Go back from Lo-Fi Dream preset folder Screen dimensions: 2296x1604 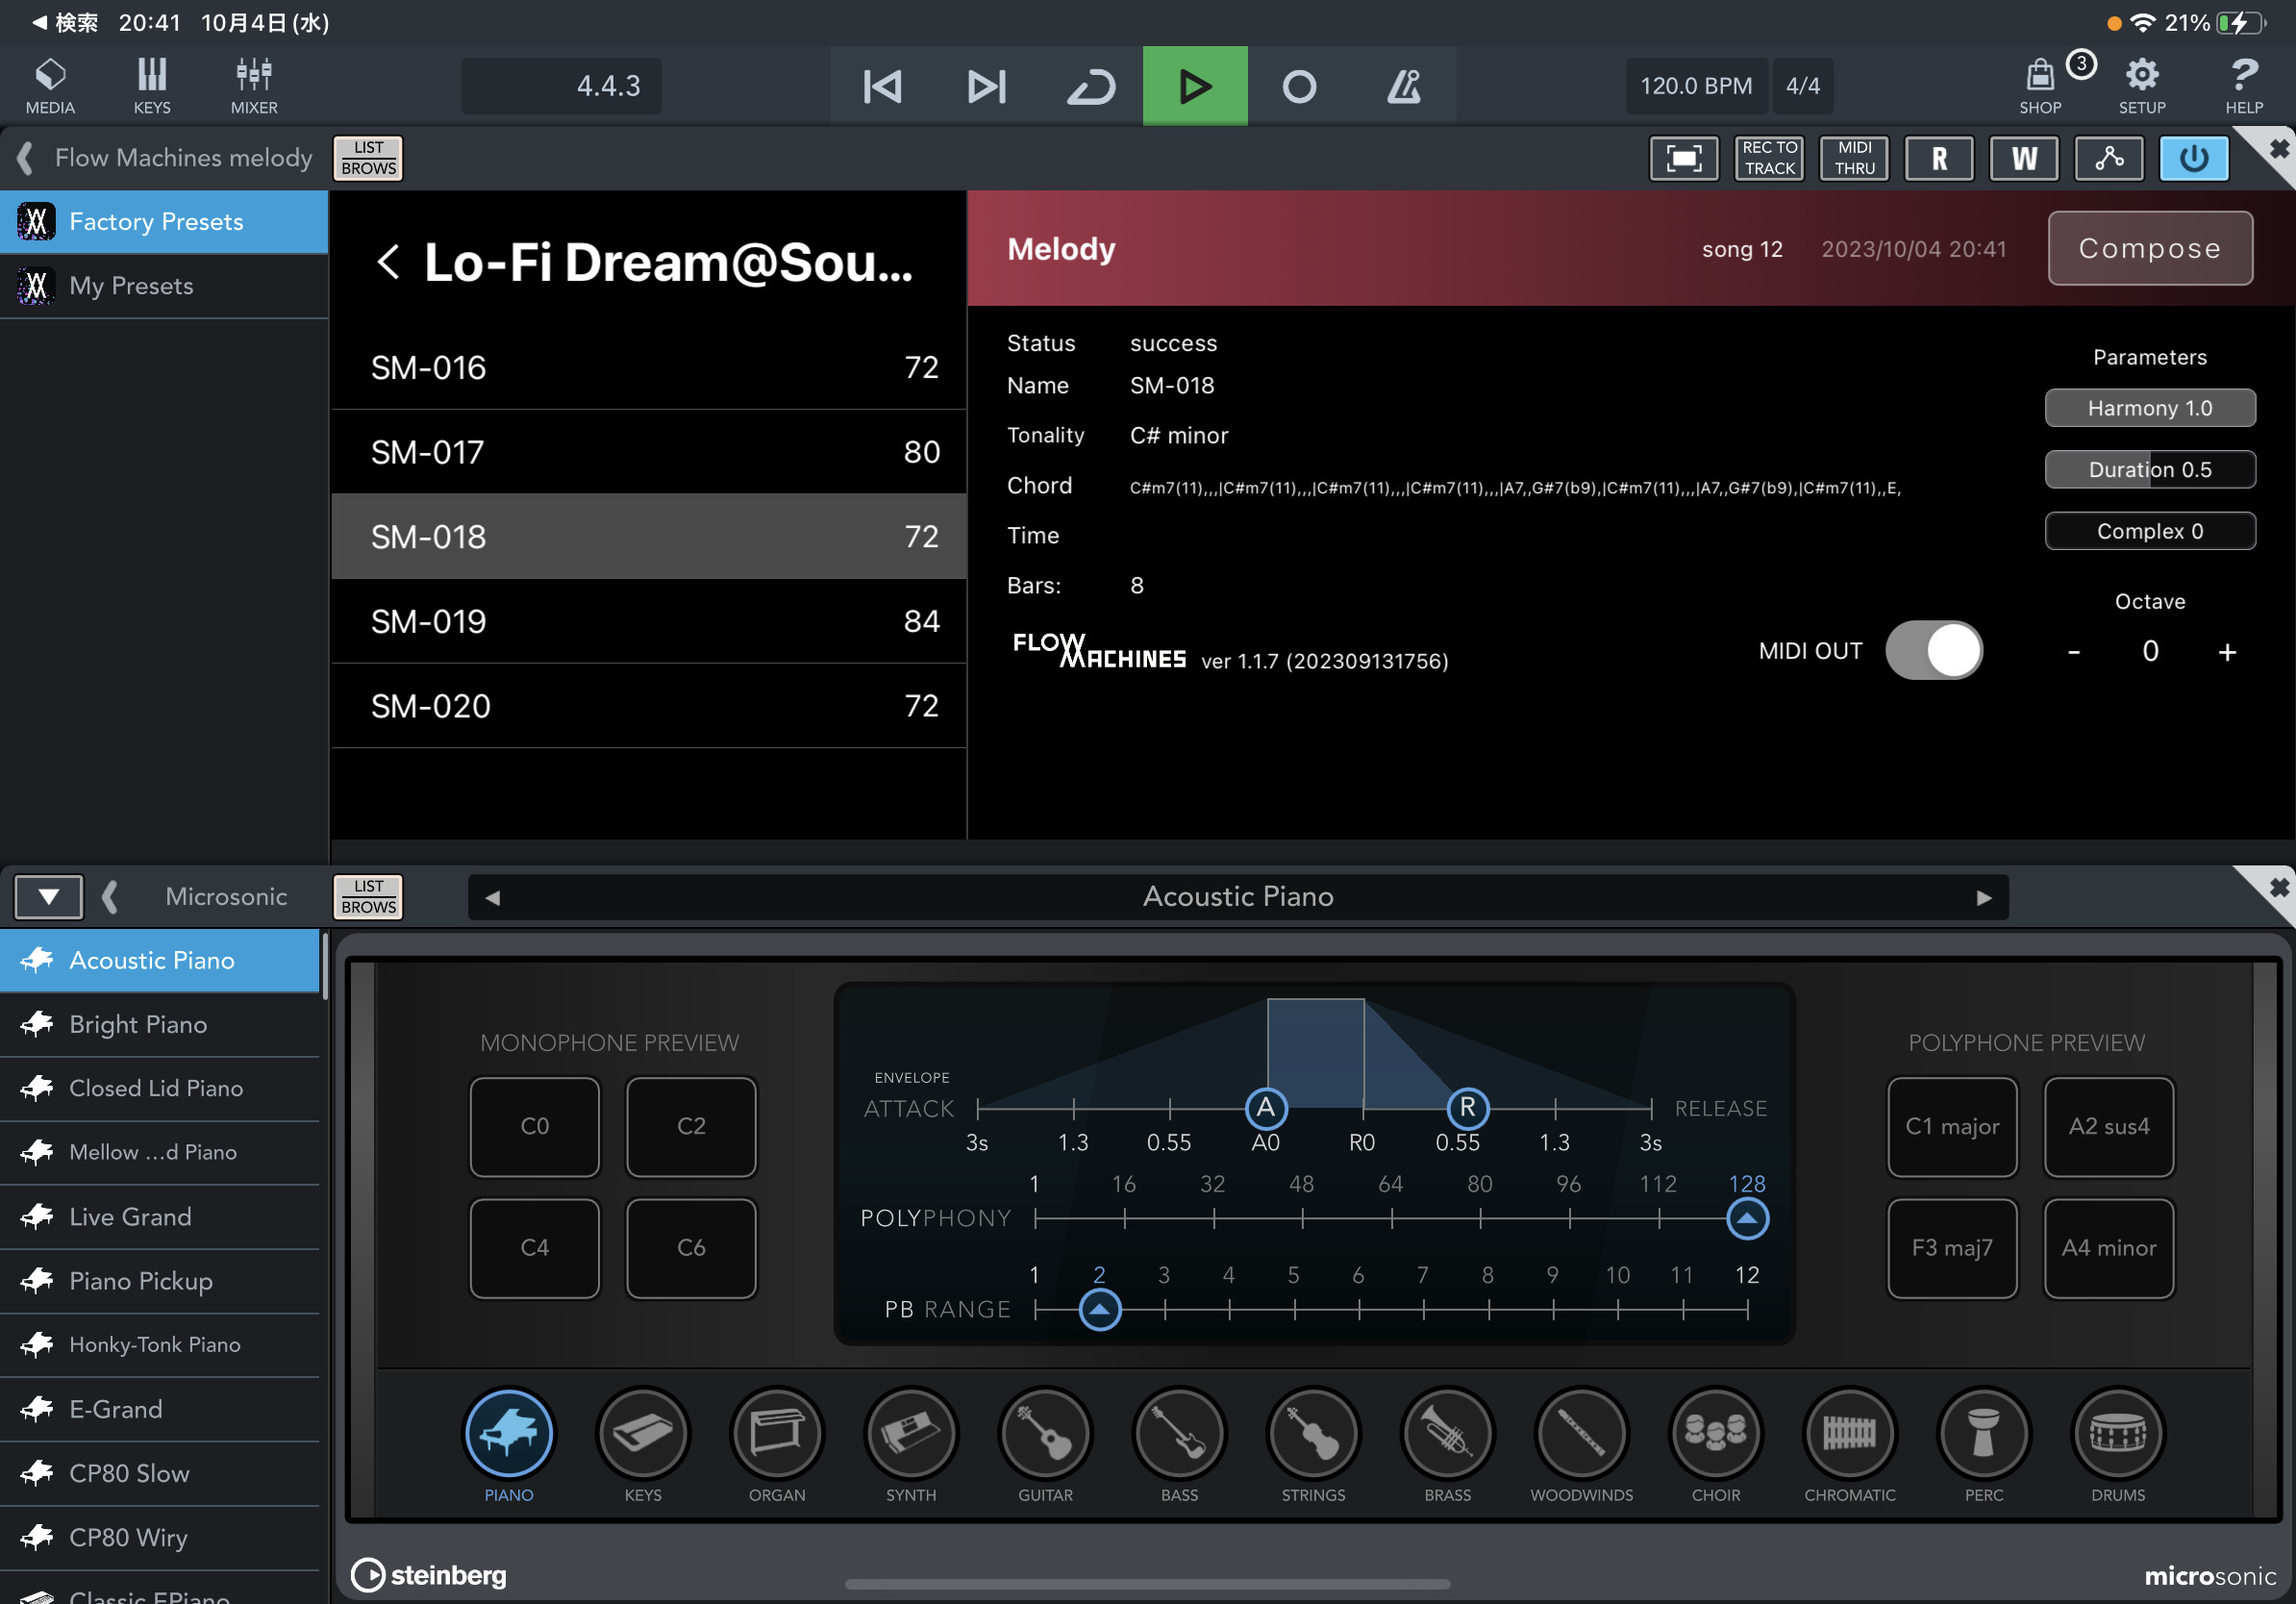click(x=389, y=262)
